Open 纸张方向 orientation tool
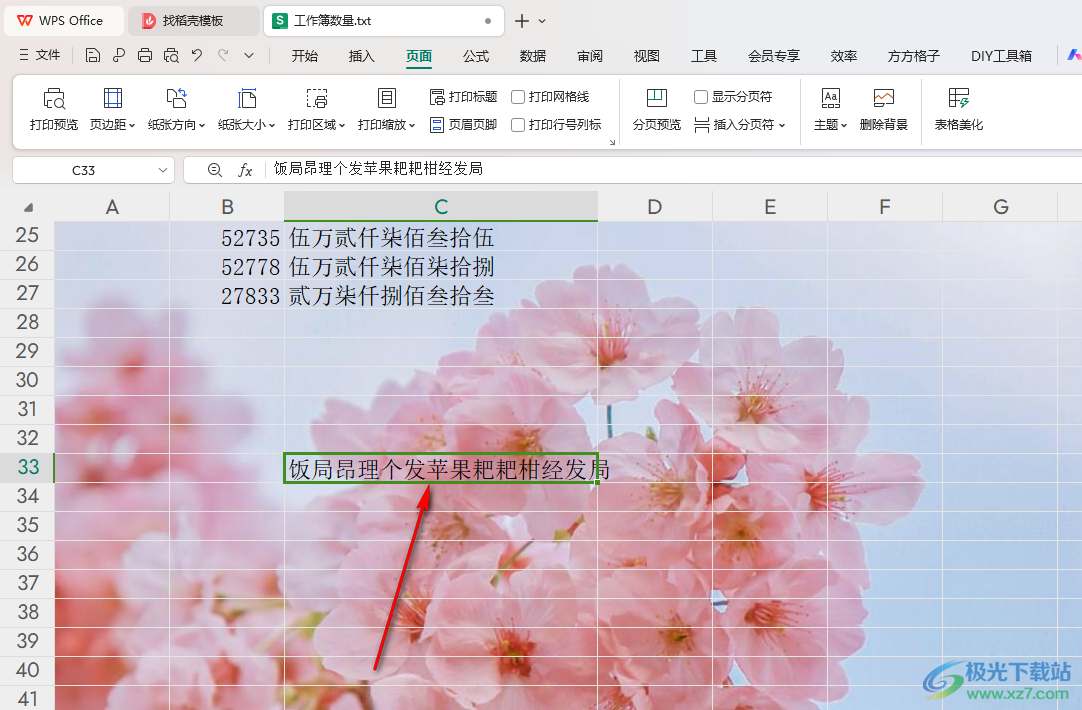The width and height of the screenshot is (1082, 710). pos(177,110)
